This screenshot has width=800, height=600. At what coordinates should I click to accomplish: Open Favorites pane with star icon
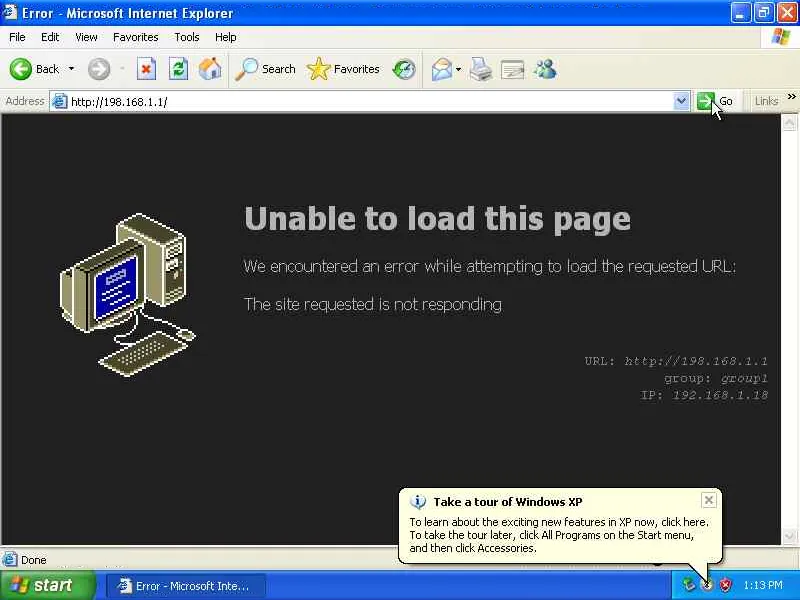point(318,69)
